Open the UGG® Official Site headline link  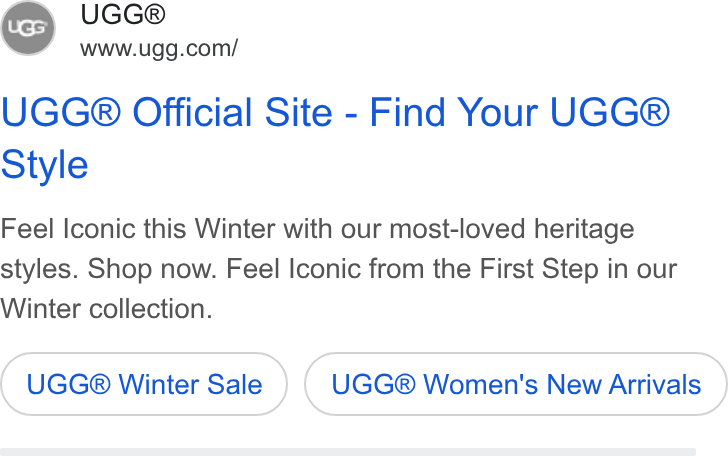coord(335,138)
